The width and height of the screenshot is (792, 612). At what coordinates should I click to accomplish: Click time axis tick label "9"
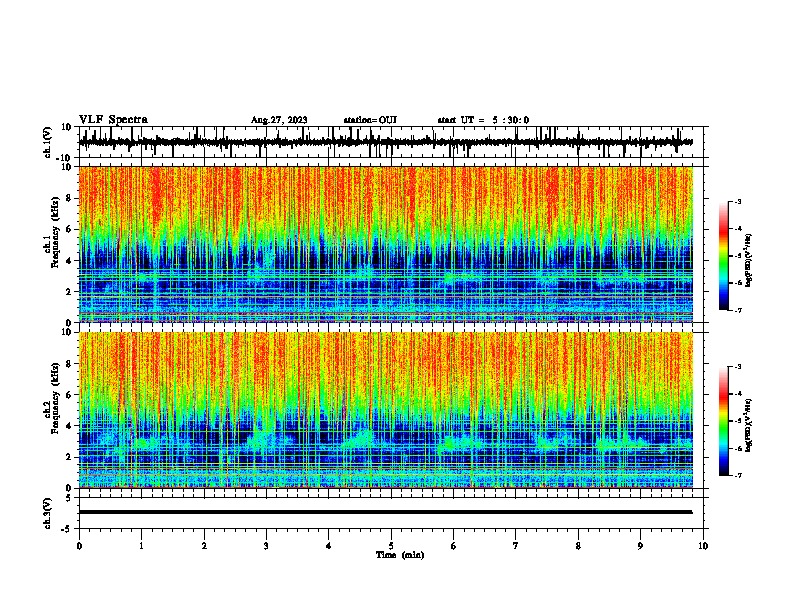pos(640,546)
